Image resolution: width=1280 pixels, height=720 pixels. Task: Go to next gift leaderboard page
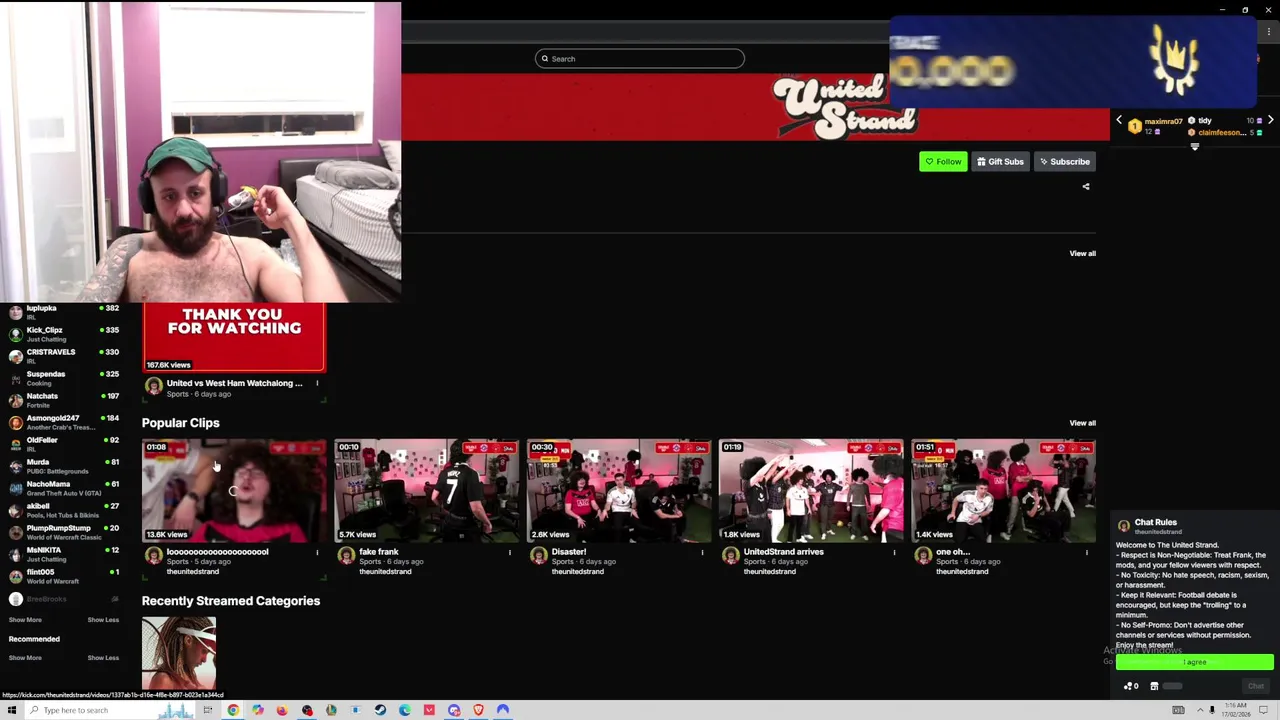point(1270,120)
